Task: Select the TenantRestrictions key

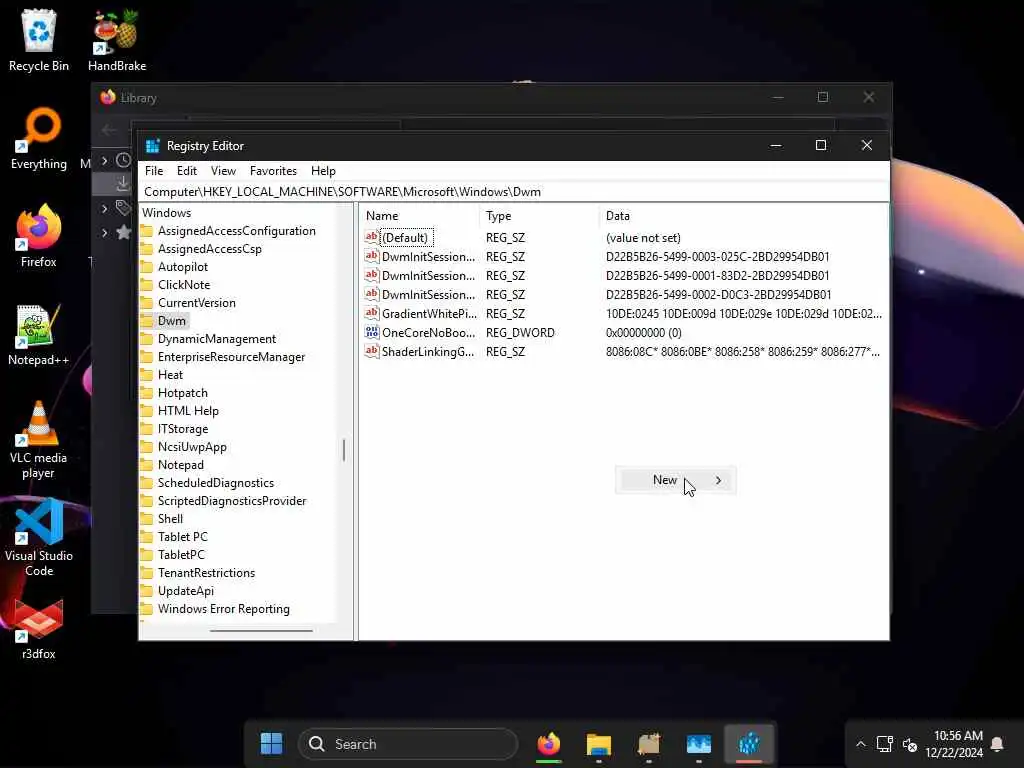Action: [x=206, y=573]
